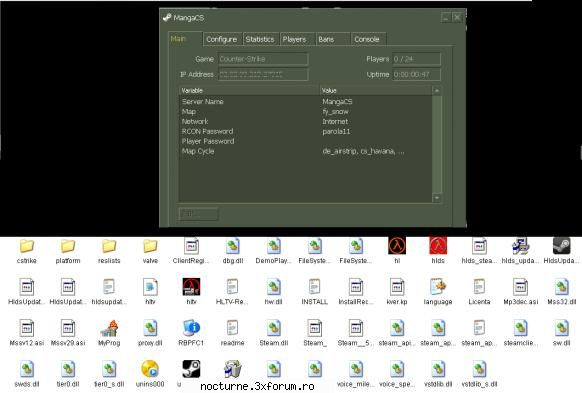Screen dimensions: 582x393
Task: Click the Players count field 0 / 24
Action: tap(416, 59)
